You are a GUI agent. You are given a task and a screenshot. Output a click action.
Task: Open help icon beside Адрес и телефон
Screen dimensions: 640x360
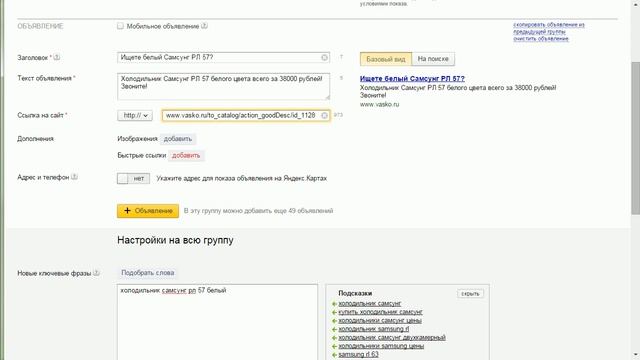74,177
